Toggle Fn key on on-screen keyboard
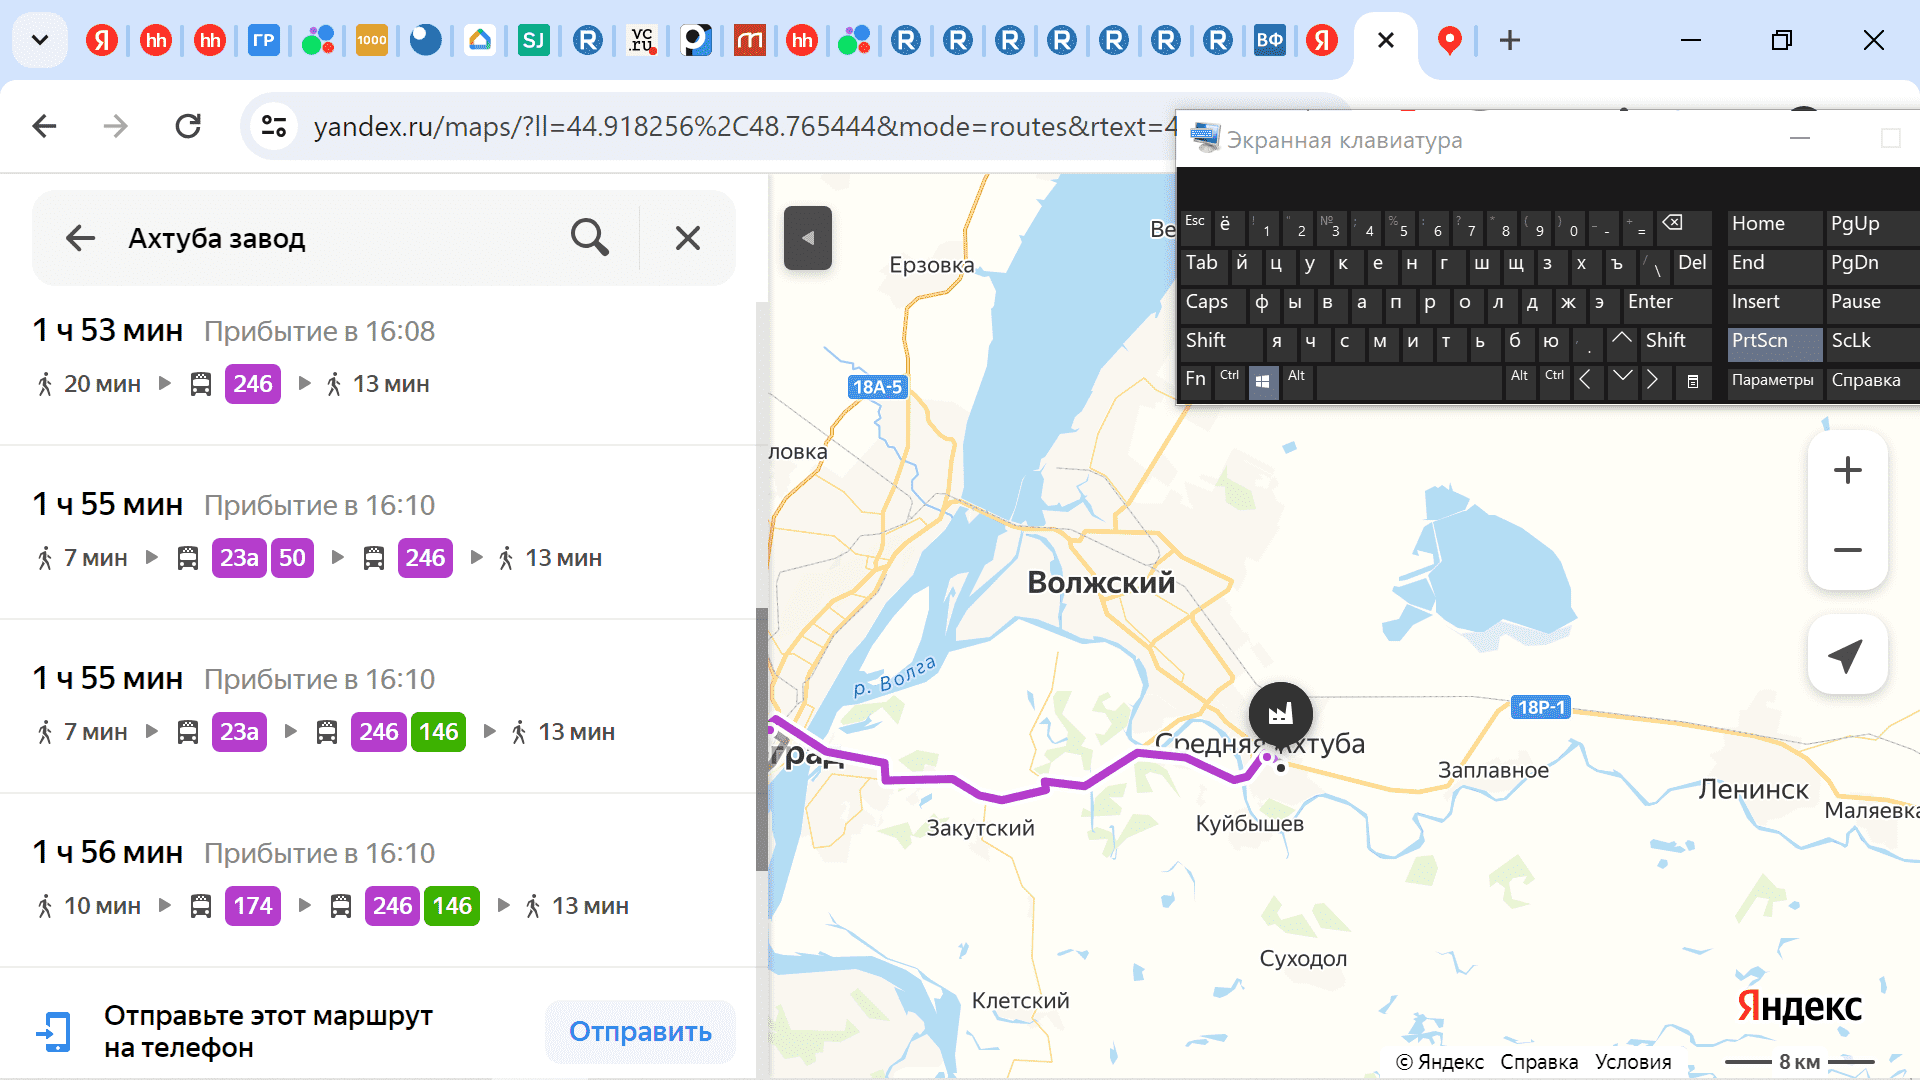1920x1080 pixels. coord(1196,380)
